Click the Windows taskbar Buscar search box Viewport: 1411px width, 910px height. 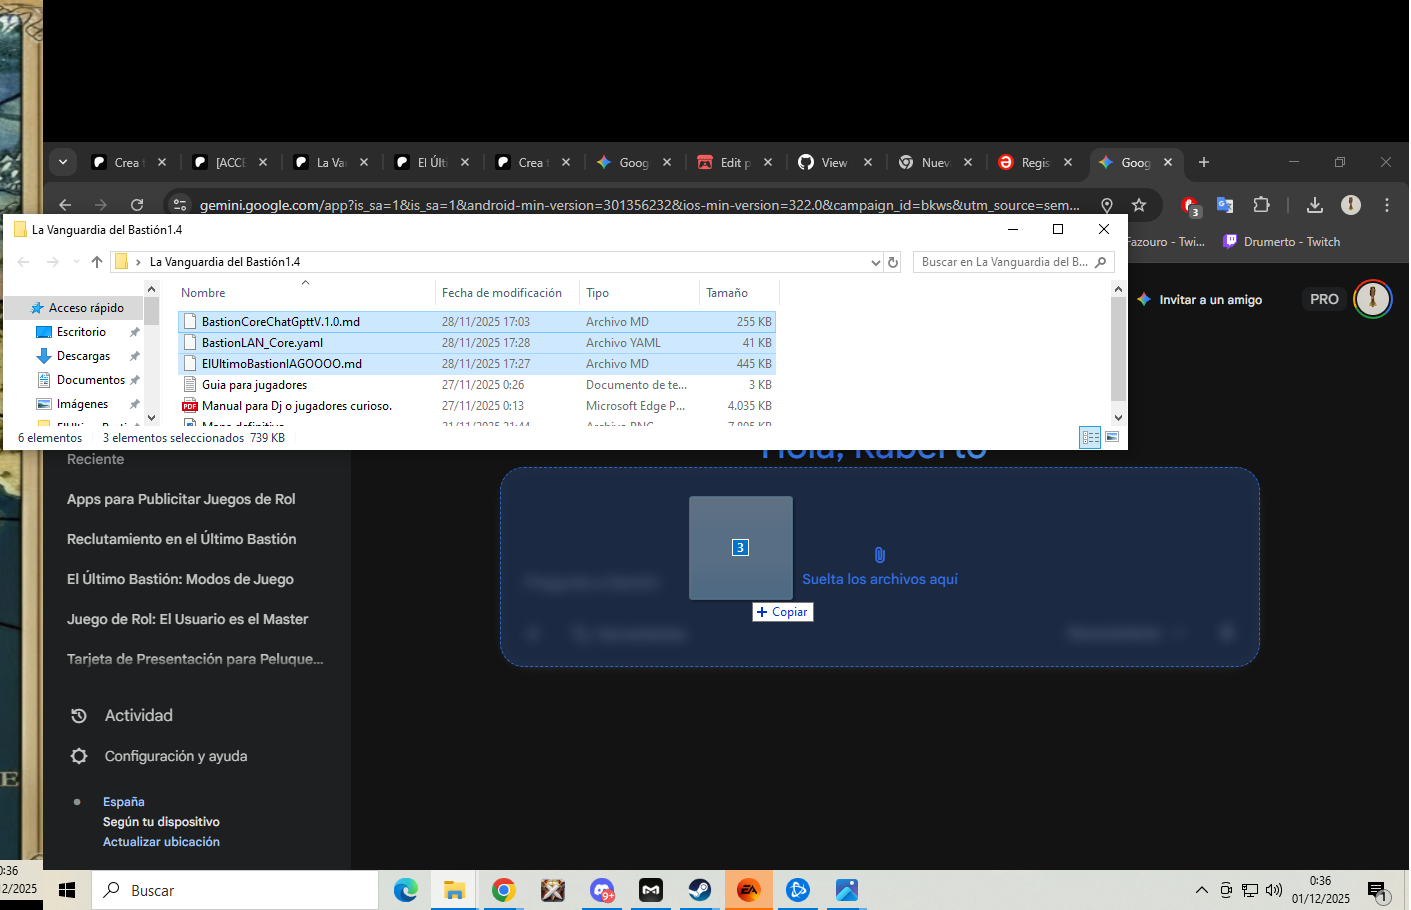pyautogui.click(x=236, y=890)
